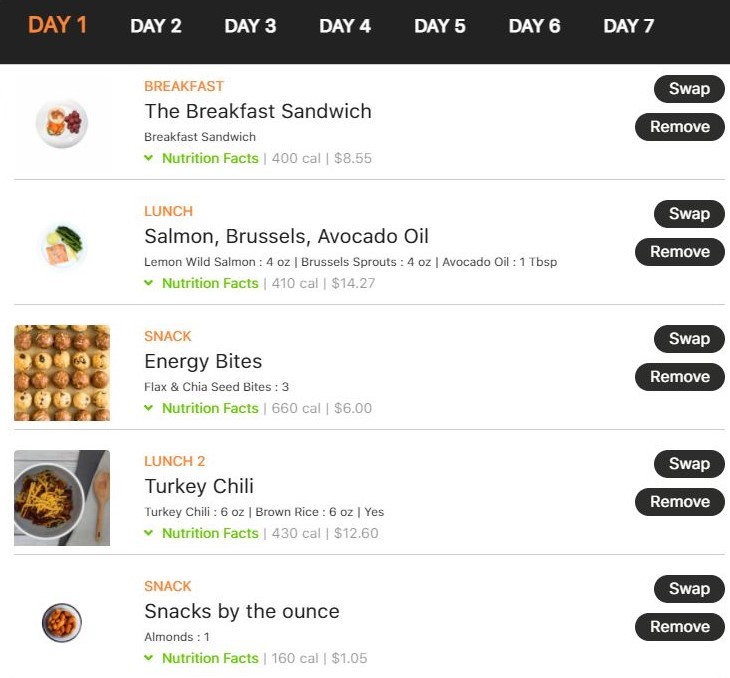This screenshot has height=678, width=730.
Task: Go to the DAY 7 tab
Action: [x=629, y=26]
